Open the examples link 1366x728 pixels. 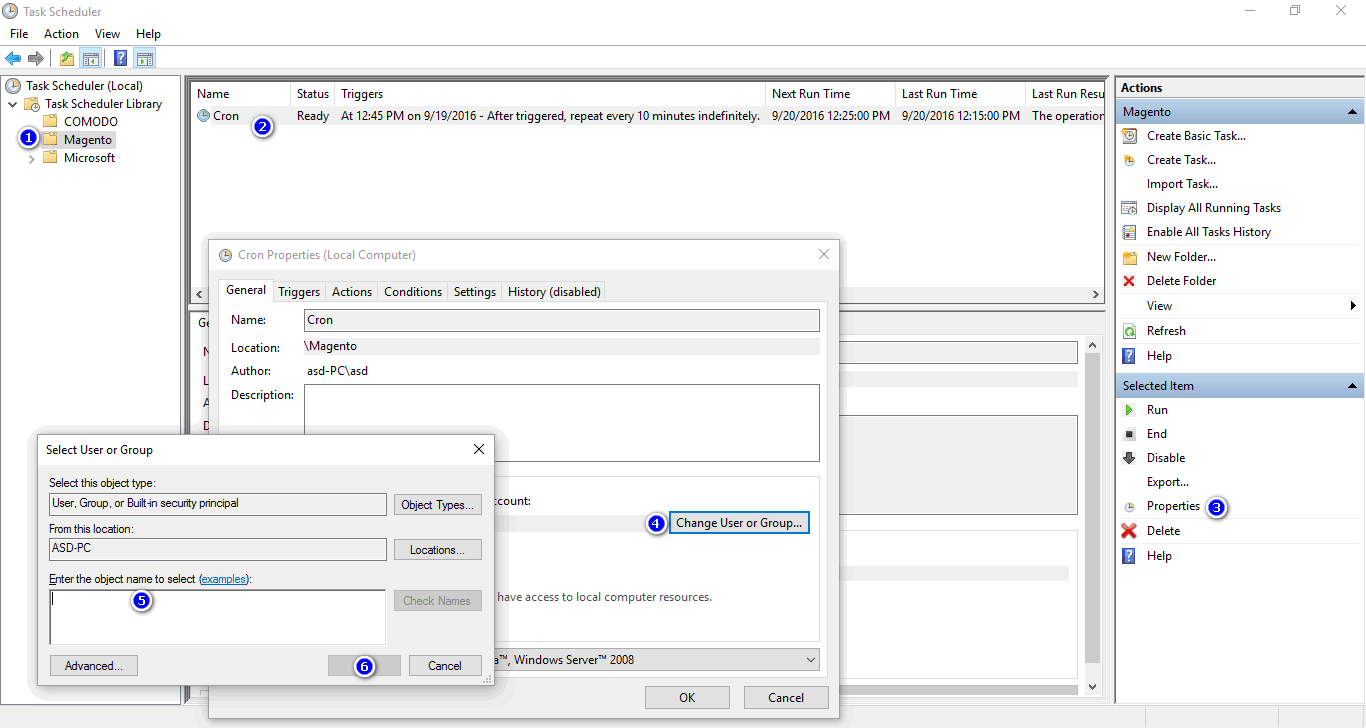223,578
